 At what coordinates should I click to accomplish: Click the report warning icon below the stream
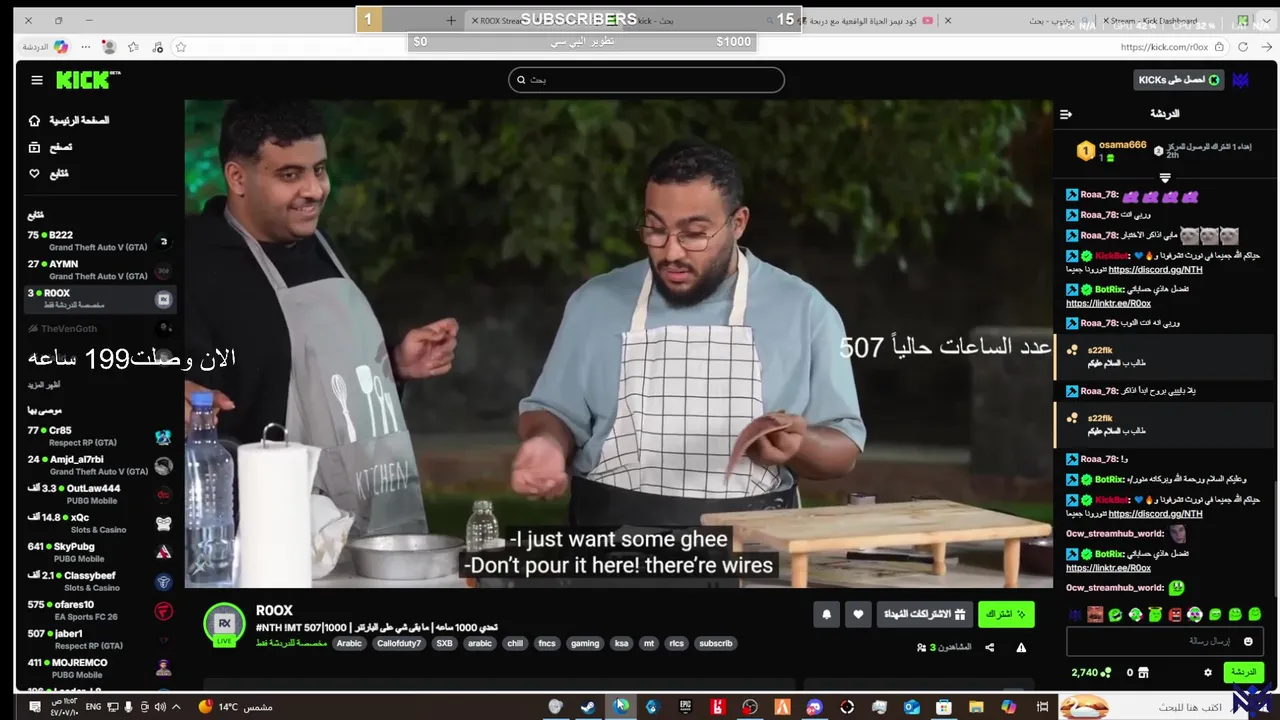1021,647
